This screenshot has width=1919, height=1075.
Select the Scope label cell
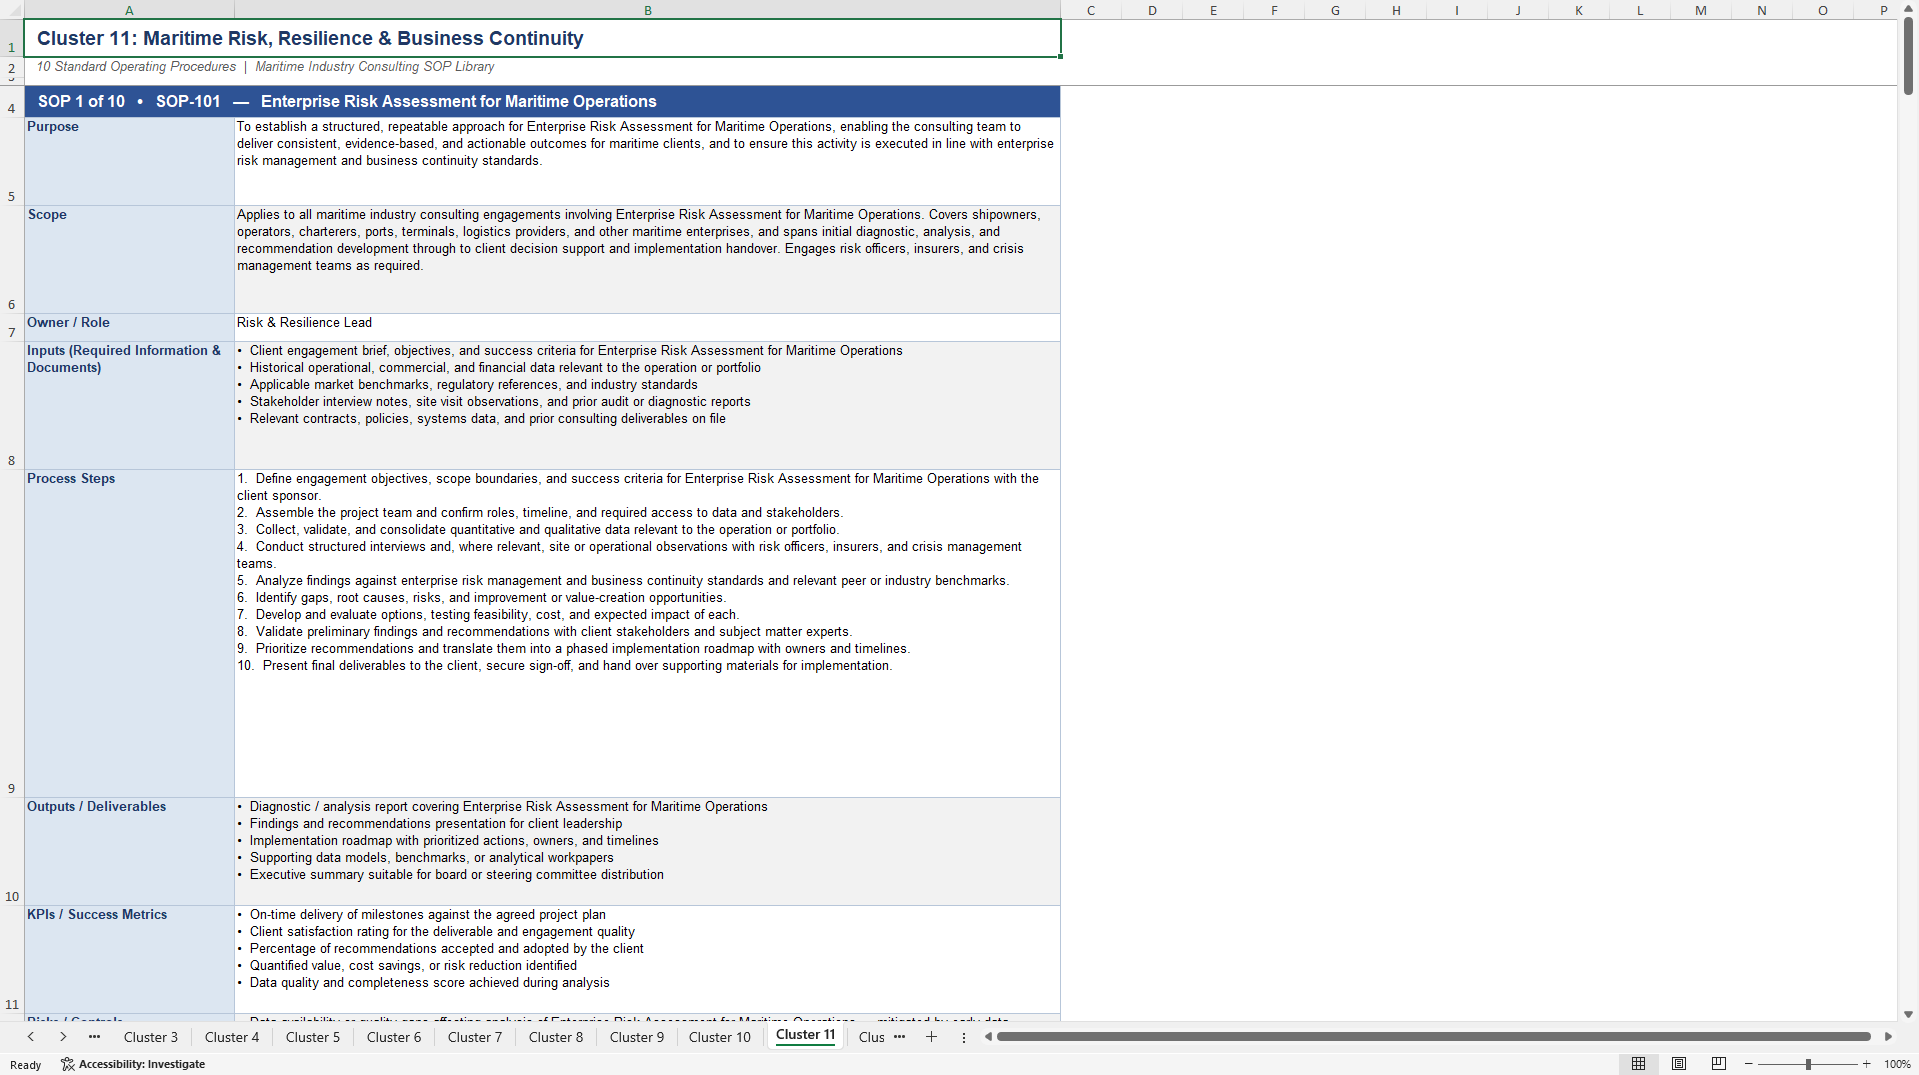click(129, 259)
